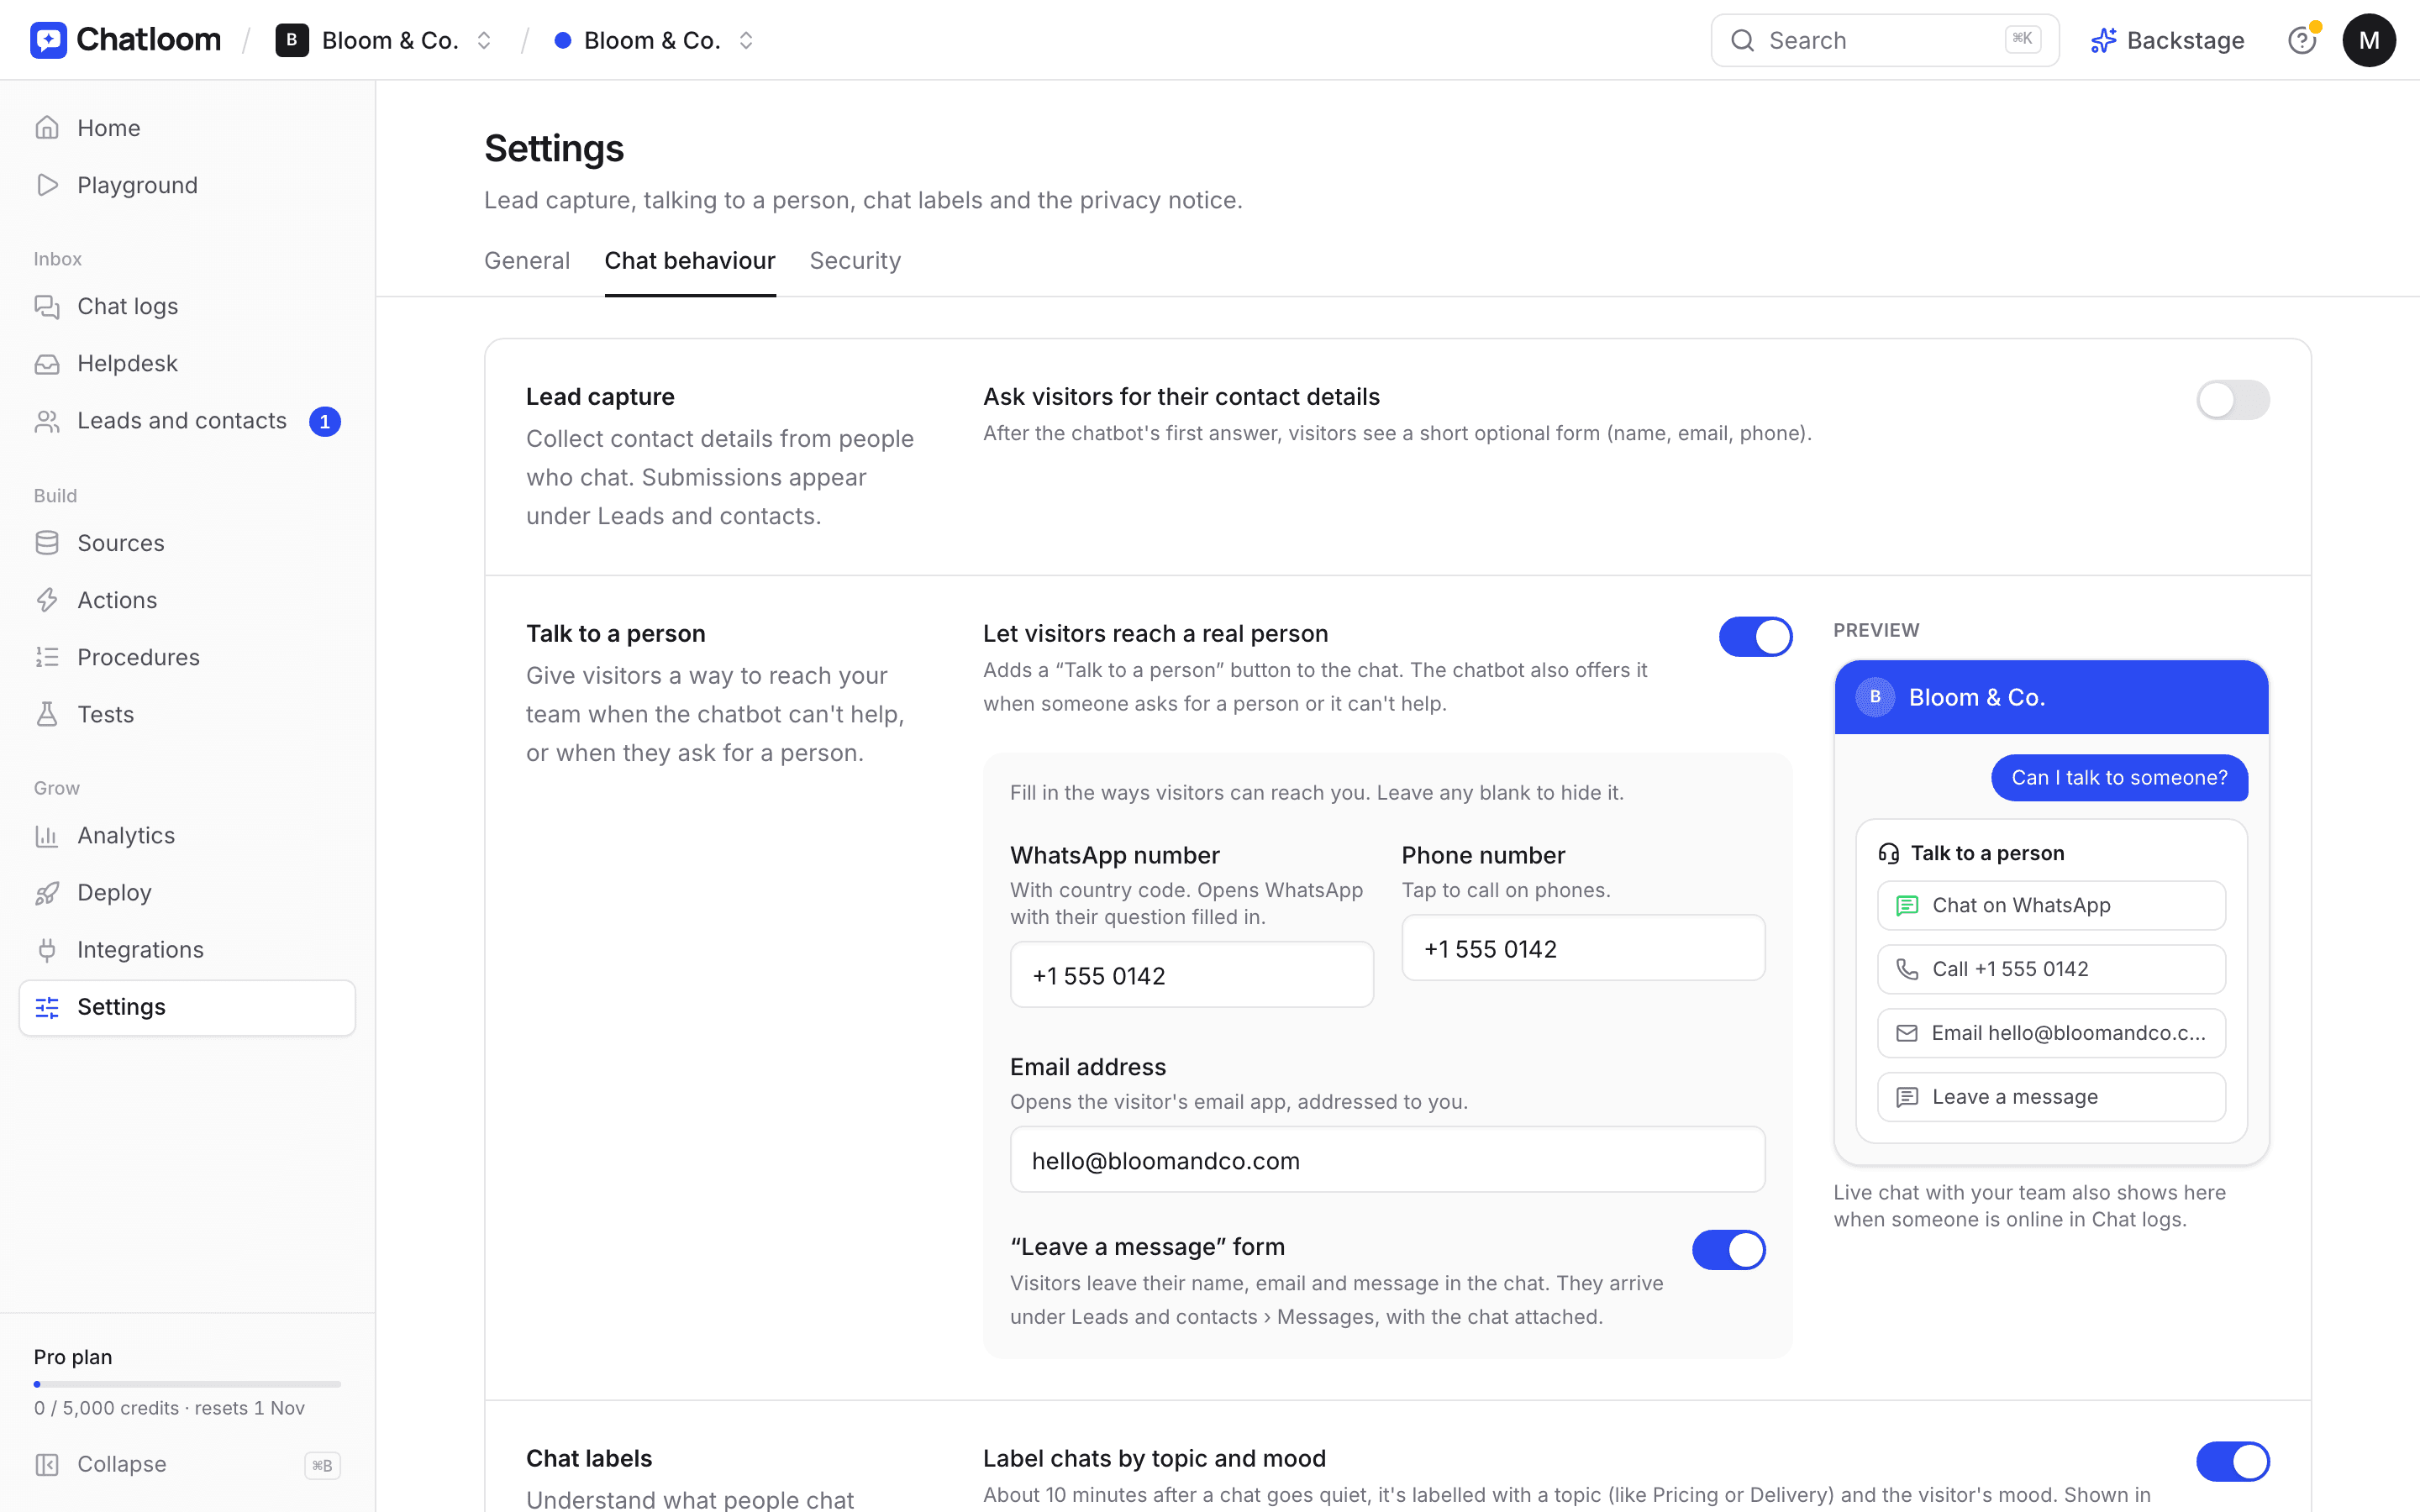Click the Lead capture heading
The width and height of the screenshot is (2420, 1512).
click(x=600, y=397)
